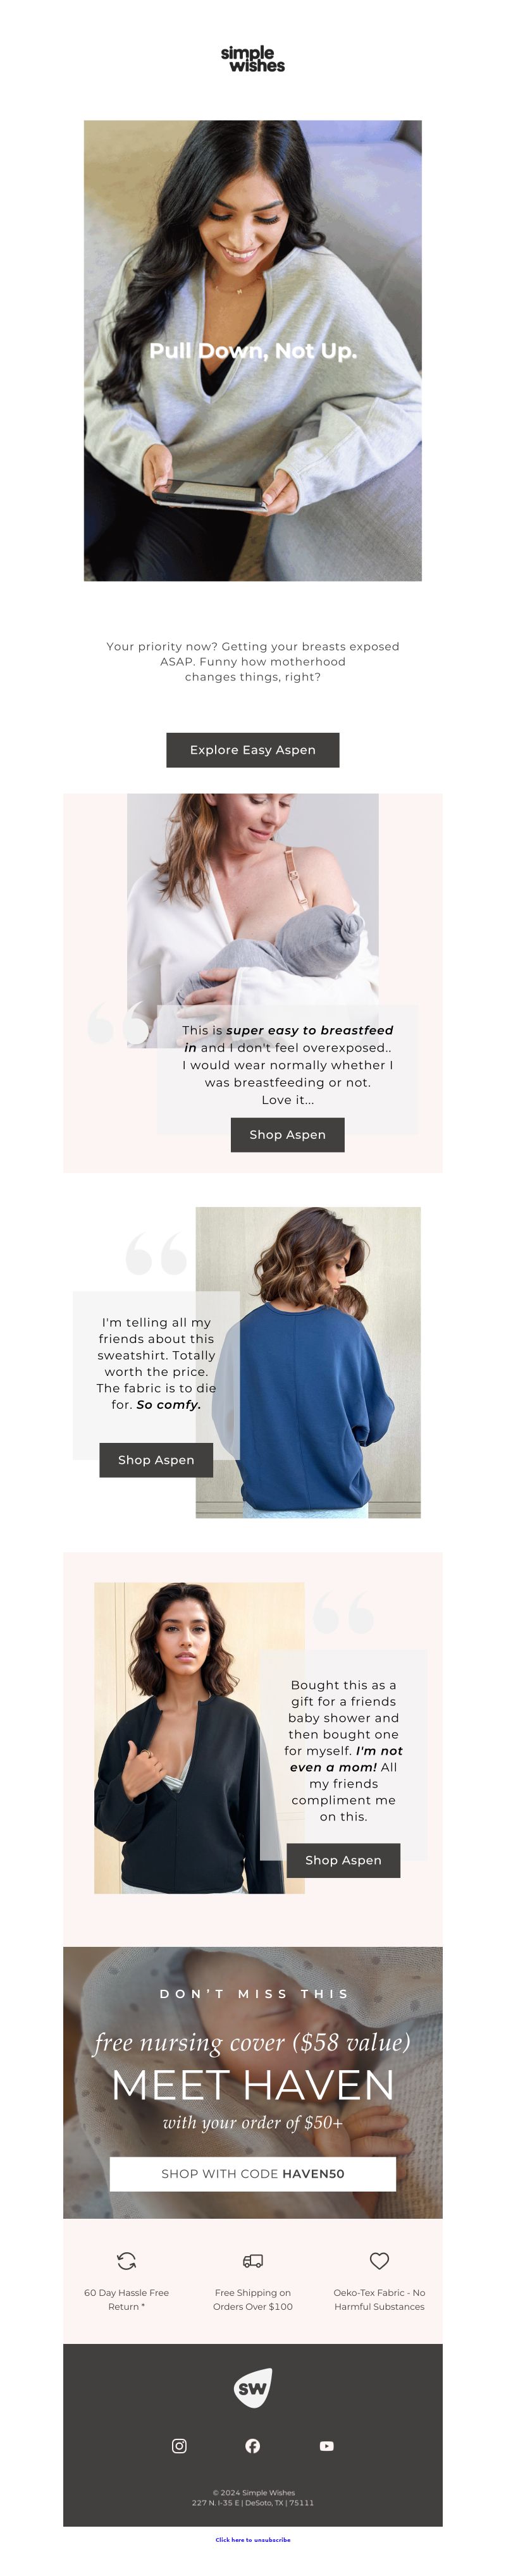
Task: Click the Explore Easy Aspen button
Action: pyautogui.click(x=253, y=750)
